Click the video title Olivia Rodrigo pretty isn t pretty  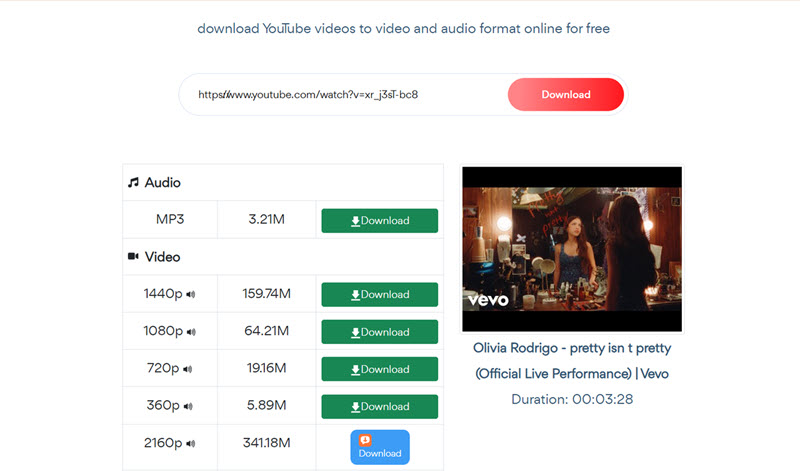click(x=572, y=361)
